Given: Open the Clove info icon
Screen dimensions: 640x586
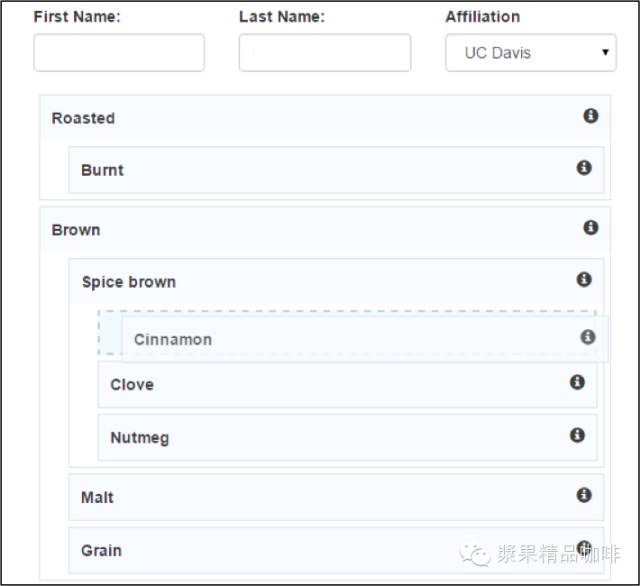Looking at the screenshot, I should [577, 382].
